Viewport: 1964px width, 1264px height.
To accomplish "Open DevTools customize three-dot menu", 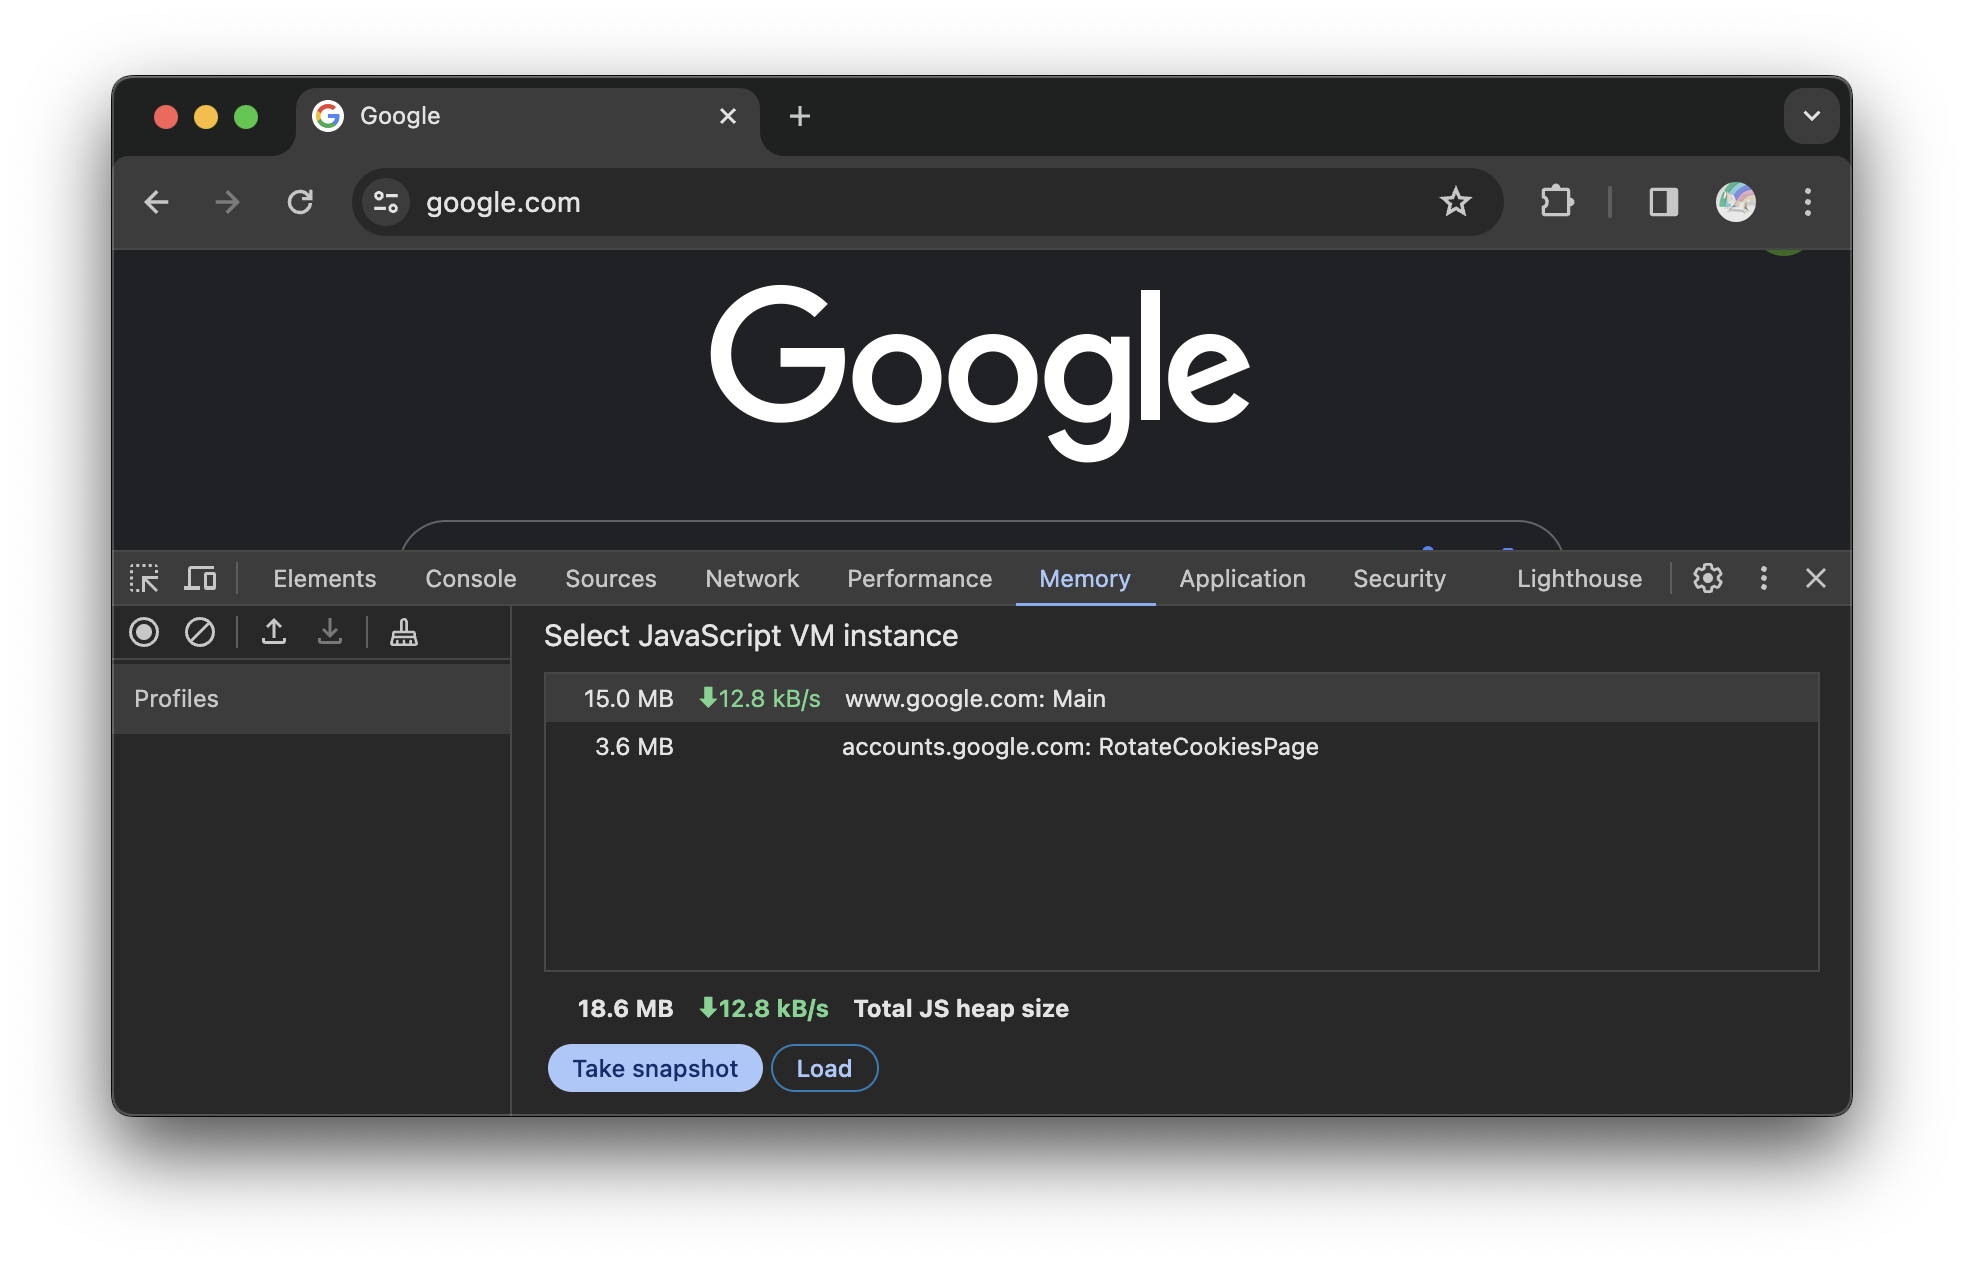I will (1763, 578).
